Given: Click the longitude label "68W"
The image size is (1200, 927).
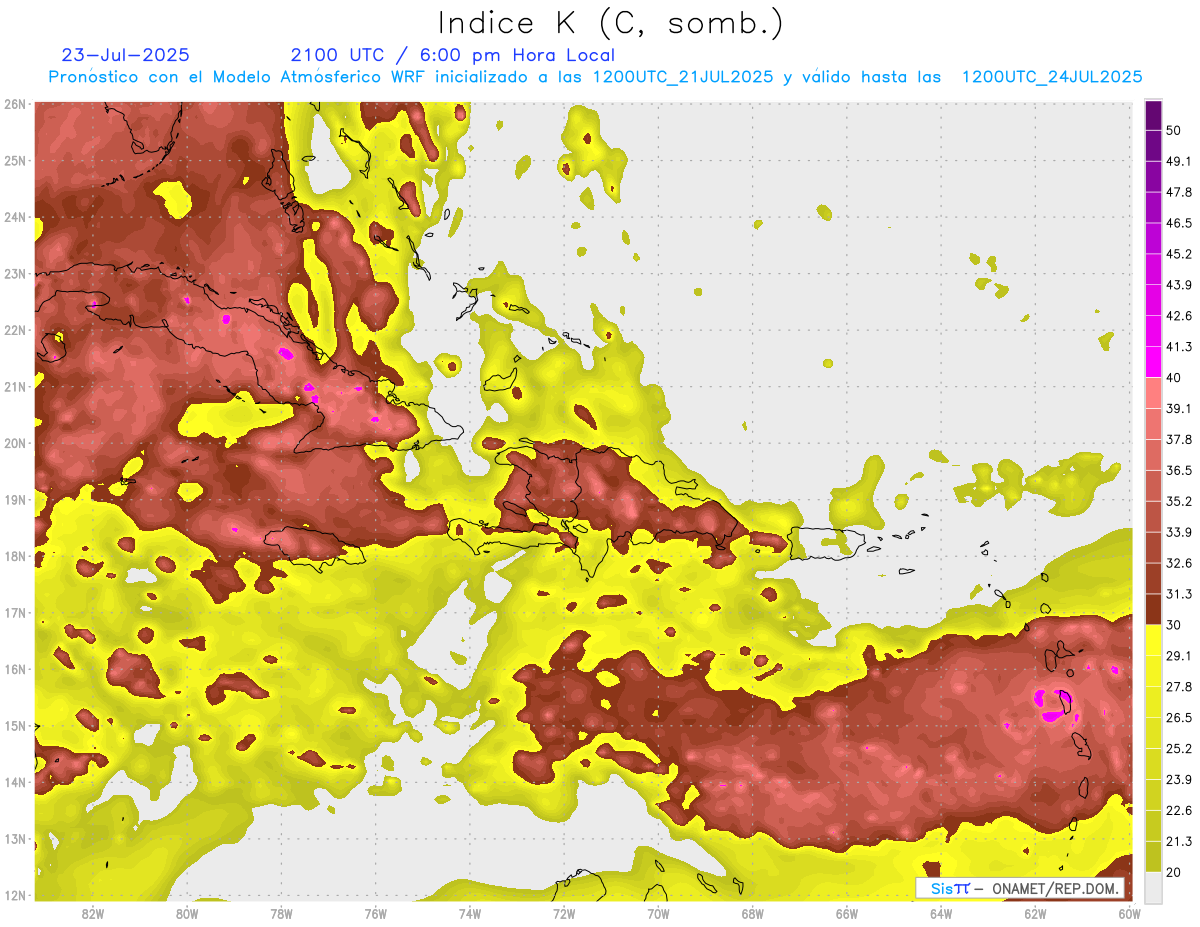Looking at the screenshot, I should click(x=753, y=914).
